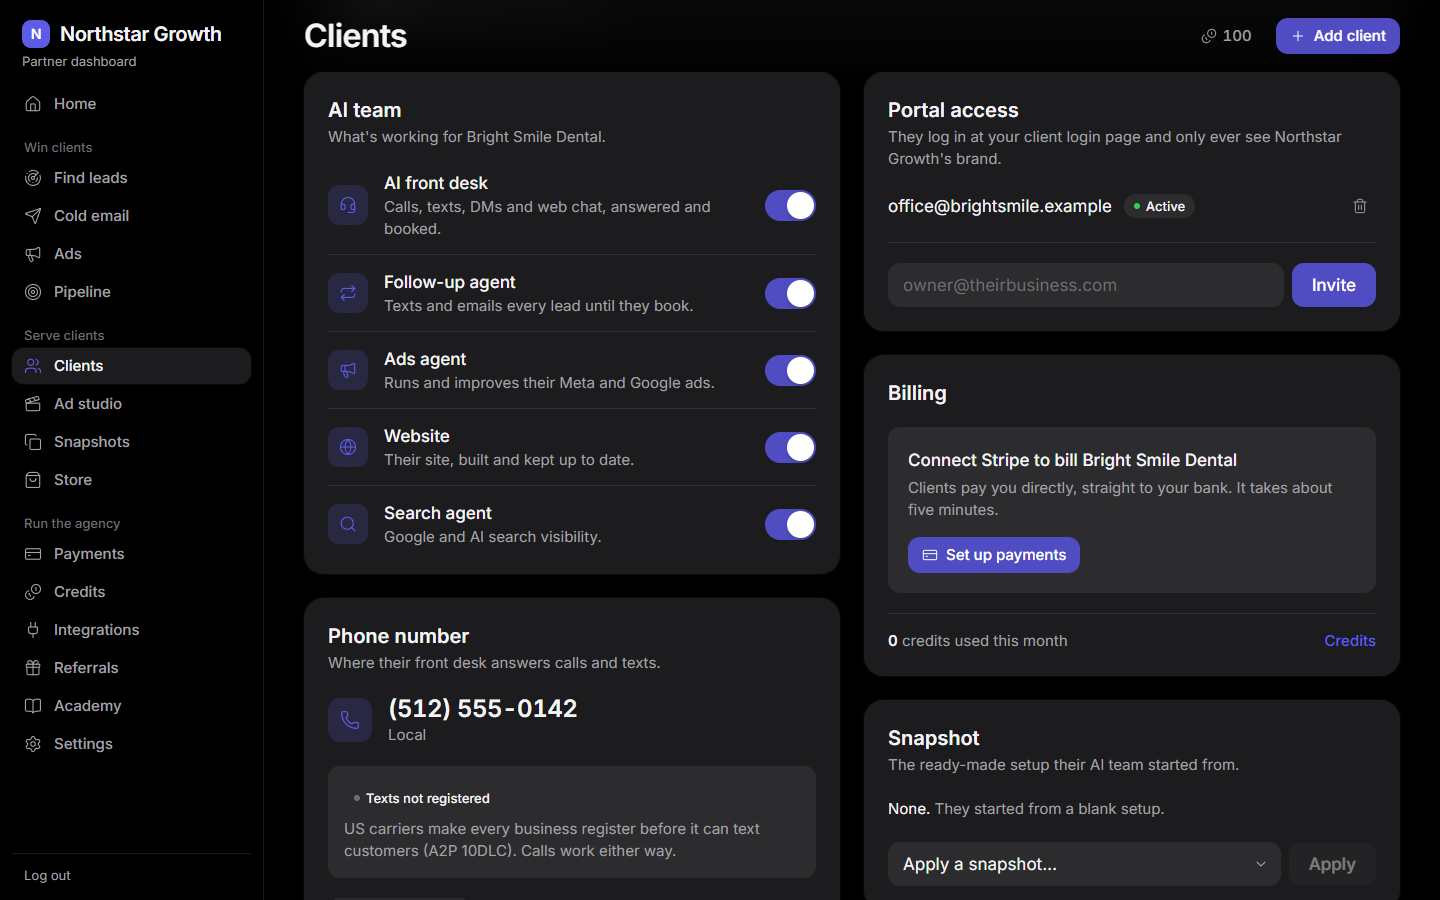The width and height of the screenshot is (1440, 900).
Task: Click the office@brightsmile.example email text
Action: pos(1000,206)
